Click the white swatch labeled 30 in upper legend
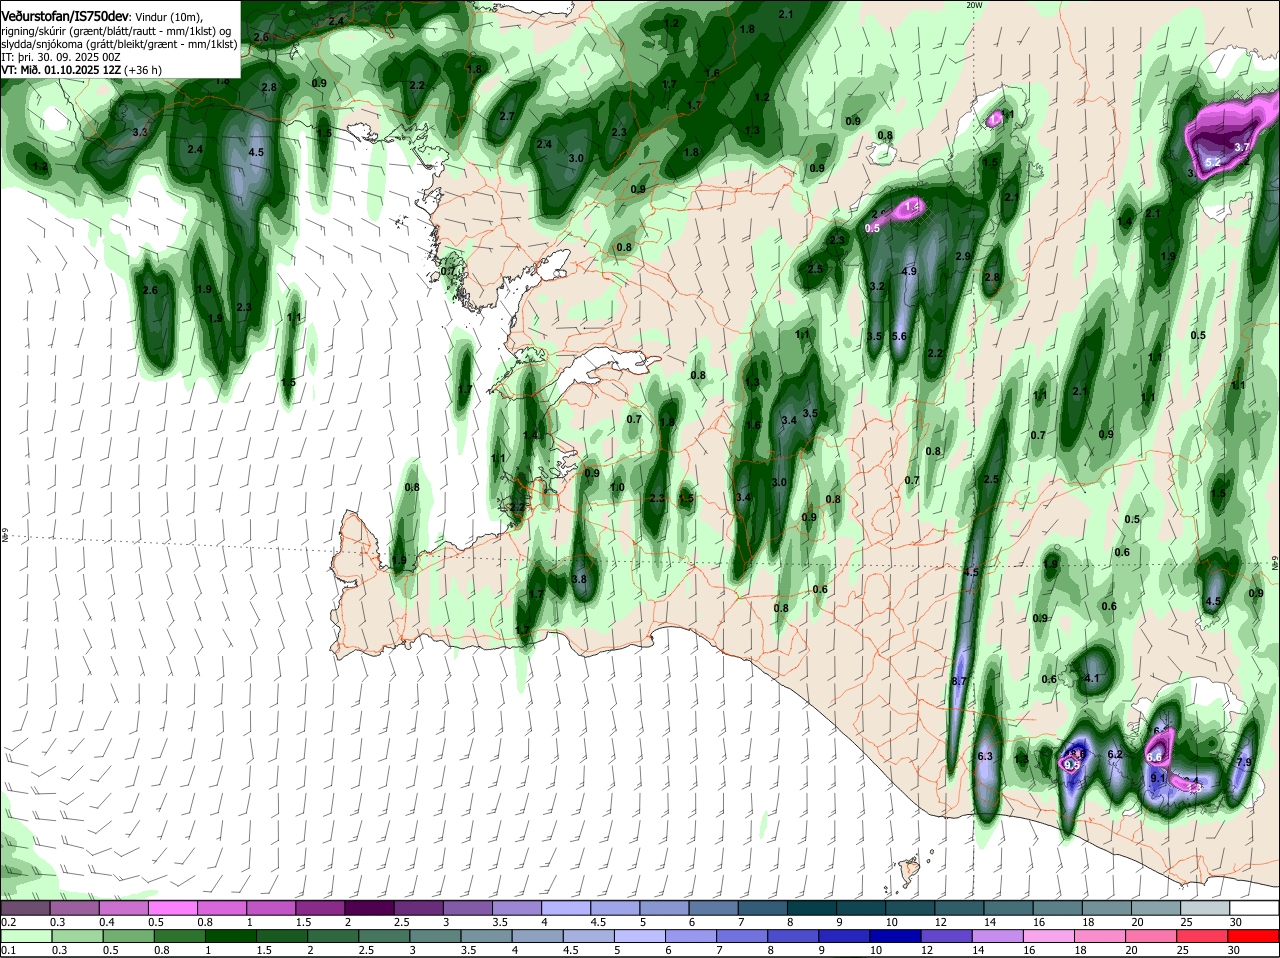 pyautogui.click(x=1254, y=908)
